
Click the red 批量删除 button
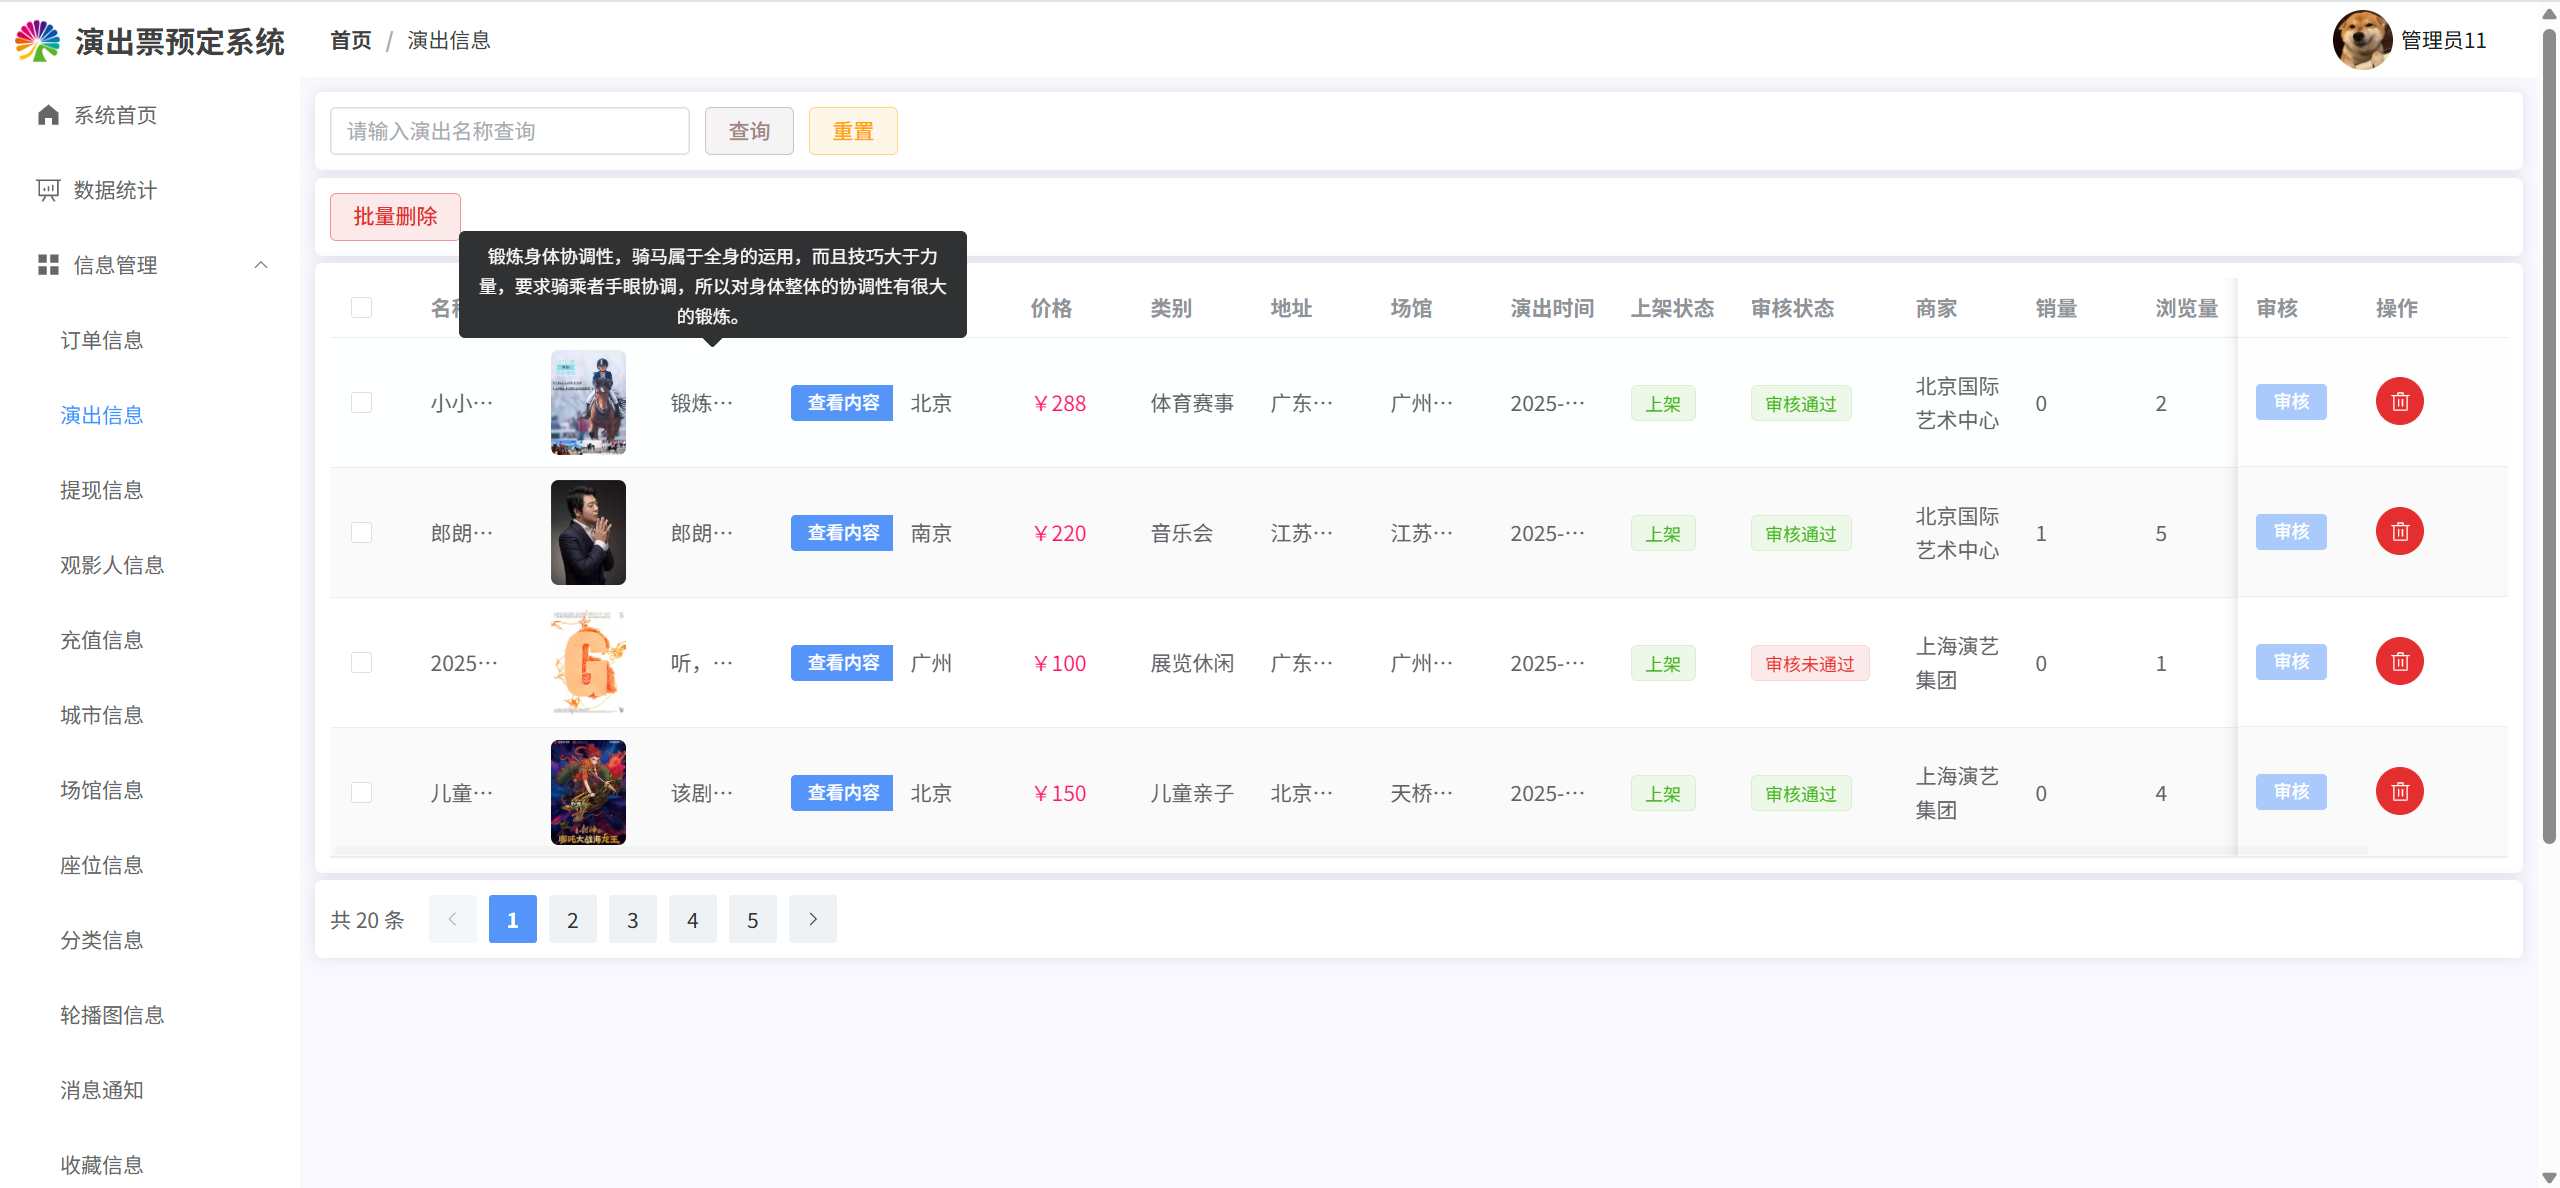(x=395, y=217)
